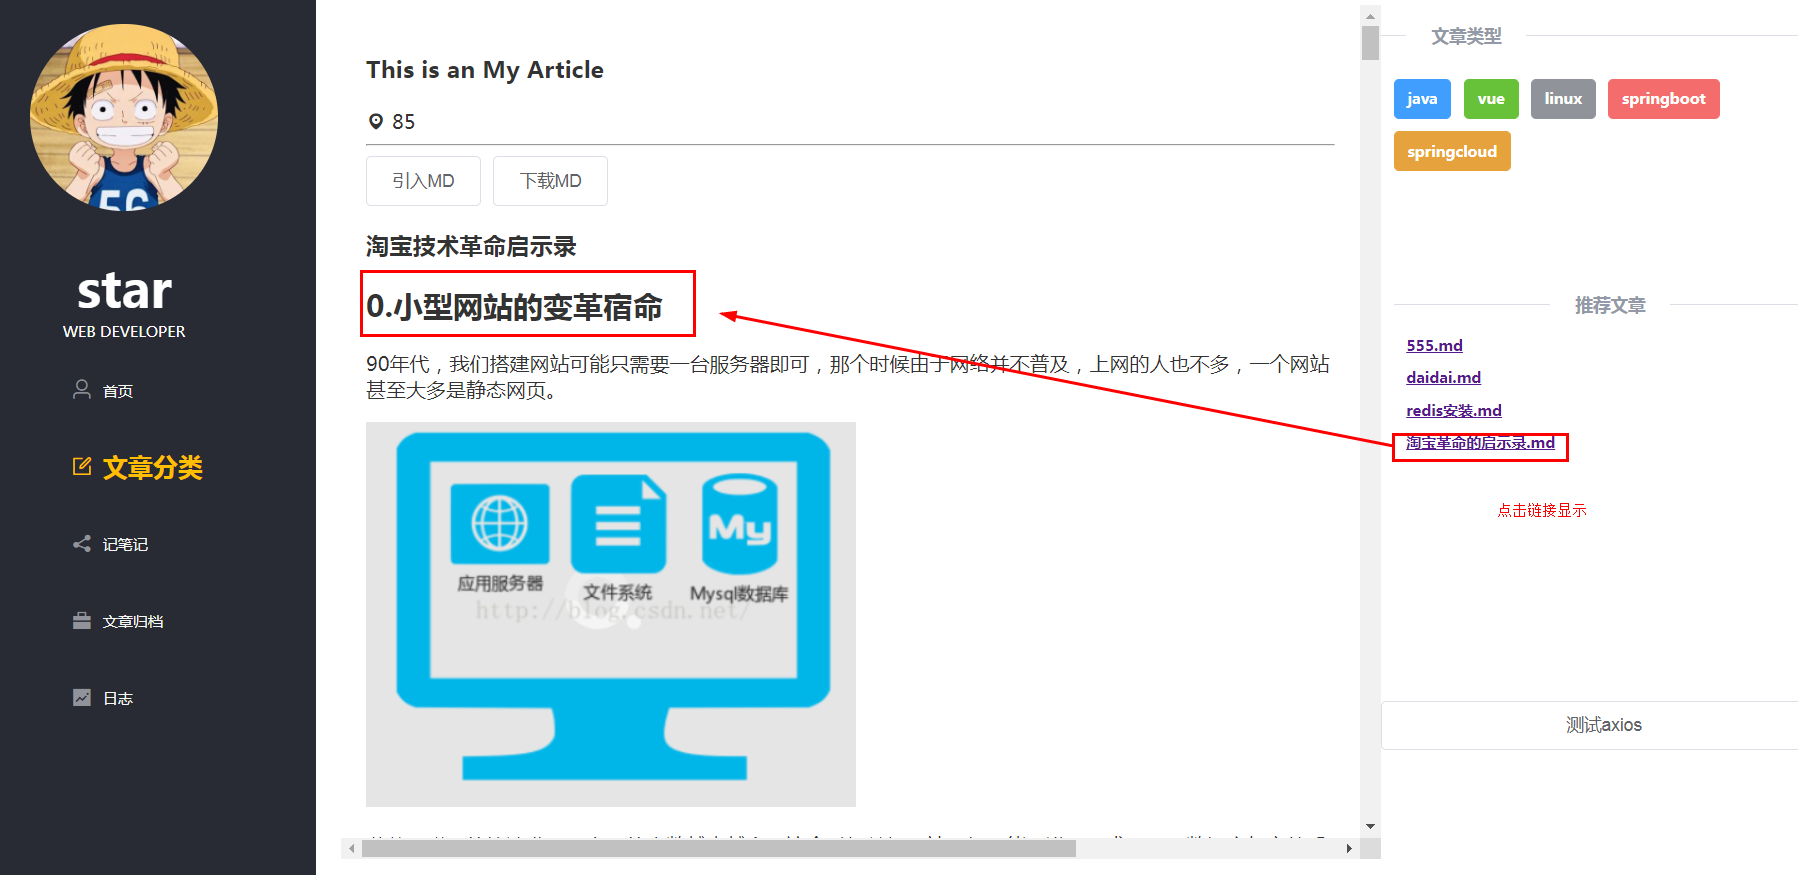
Task: Click the heading 0.小型网站的变革宿命
Action: pos(514,307)
